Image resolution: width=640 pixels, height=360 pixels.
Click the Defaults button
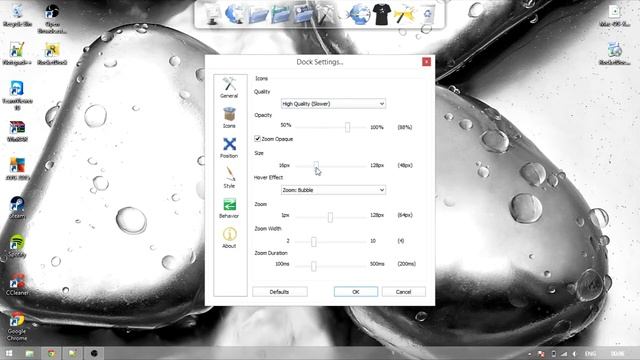coord(280,292)
